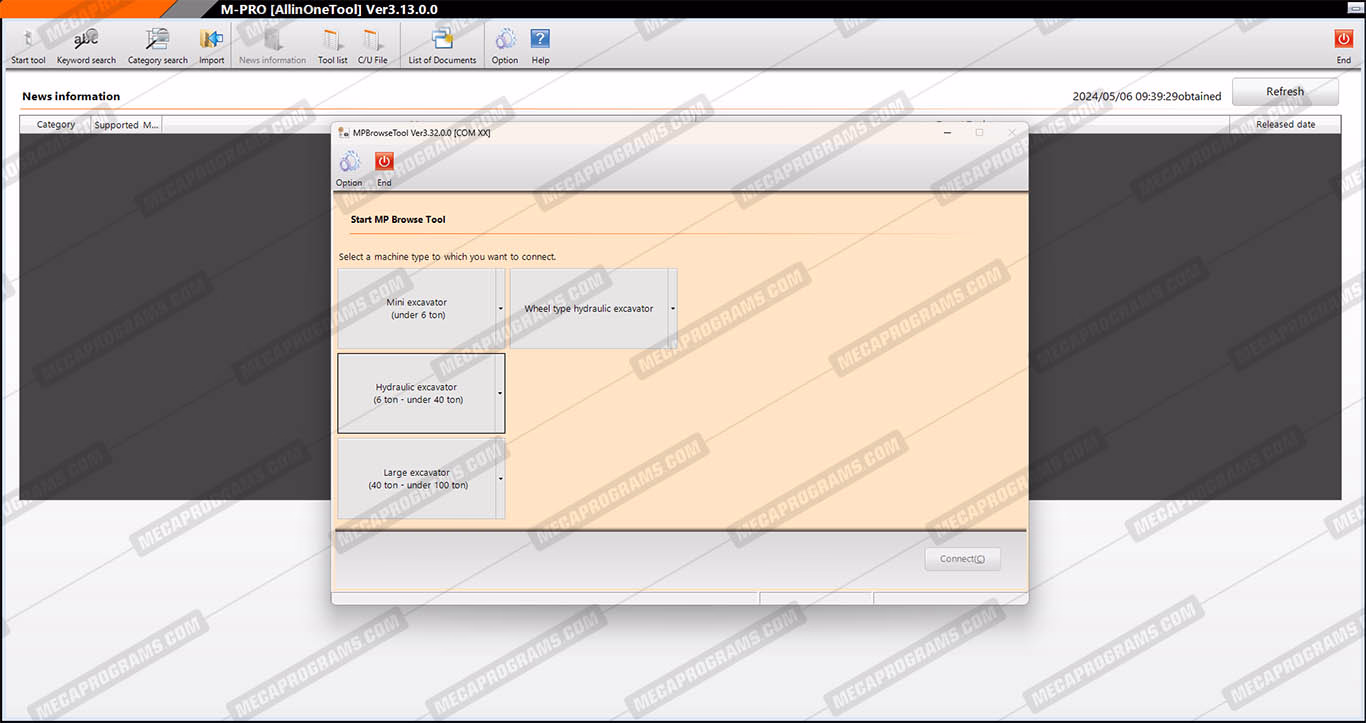Open Keyword search in toolbar
The width and height of the screenshot is (1366, 723).
[86, 46]
